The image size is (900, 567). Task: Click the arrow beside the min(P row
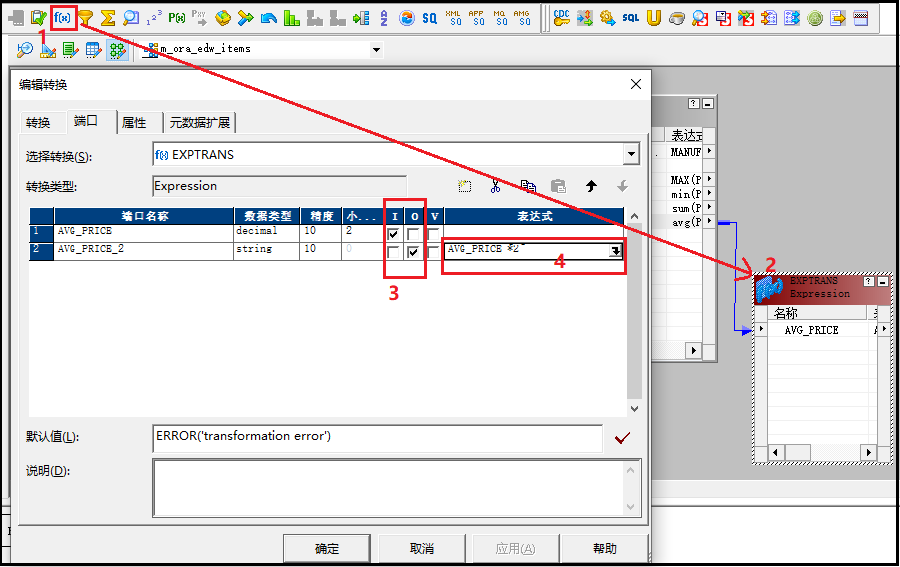point(709,193)
